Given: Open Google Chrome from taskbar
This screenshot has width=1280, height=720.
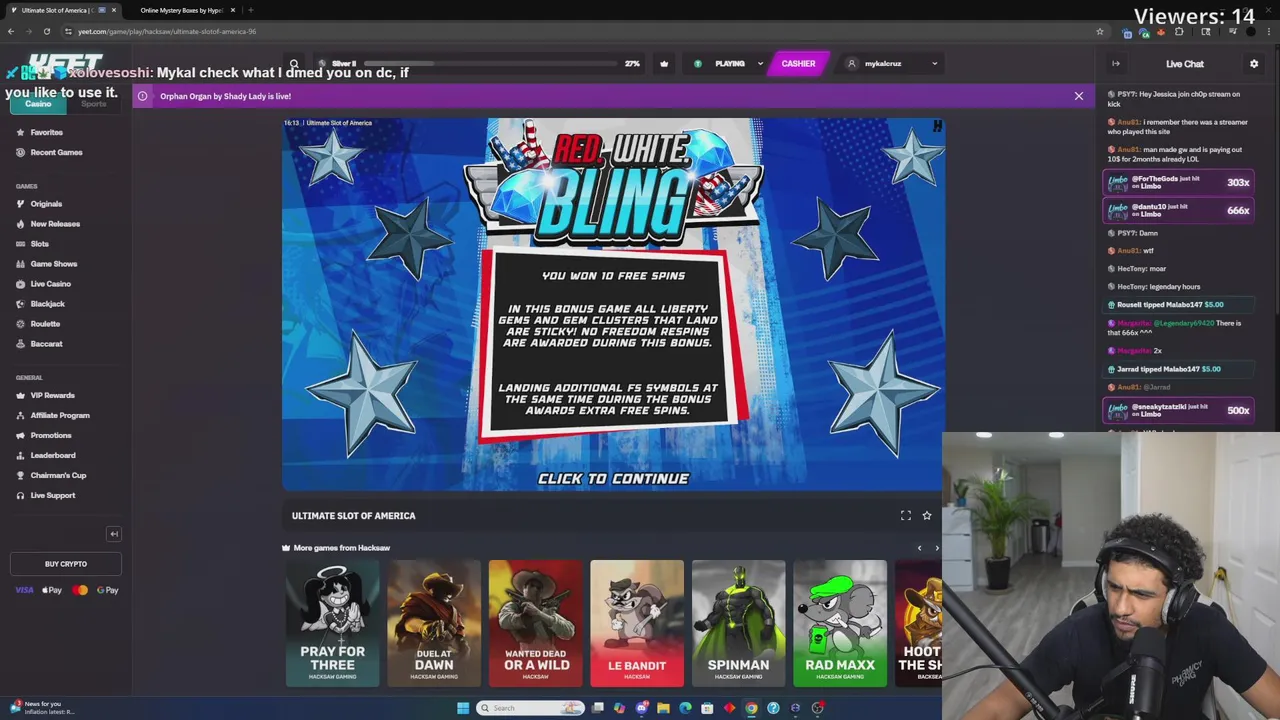Looking at the screenshot, I should click(751, 708).
